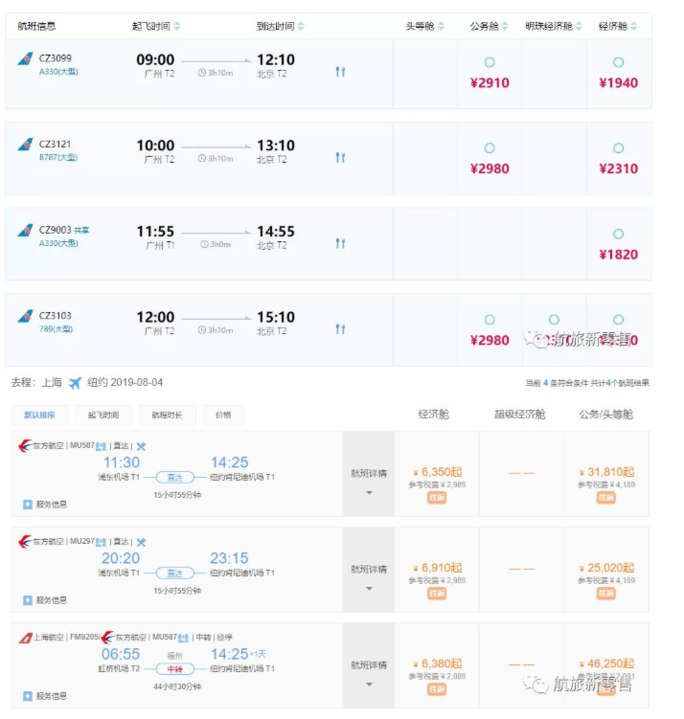Expand flight details for the 20:20 MU297 flight

click(368, 576)
